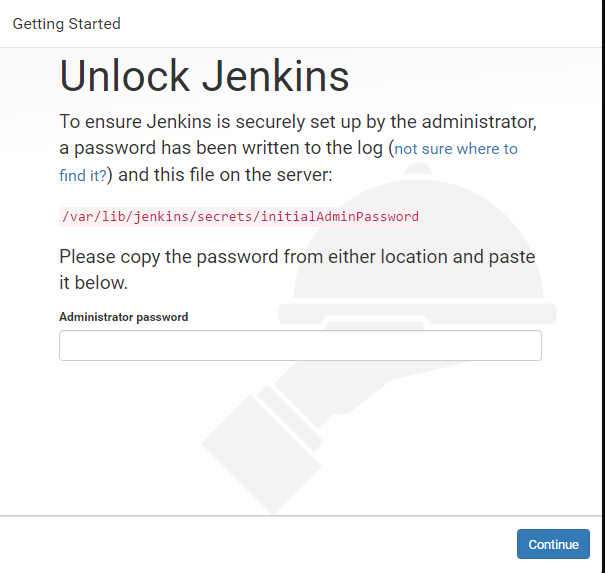Click the words "paste it below."
This screenshot has width=605, height=573.
[x=94, y=283]
